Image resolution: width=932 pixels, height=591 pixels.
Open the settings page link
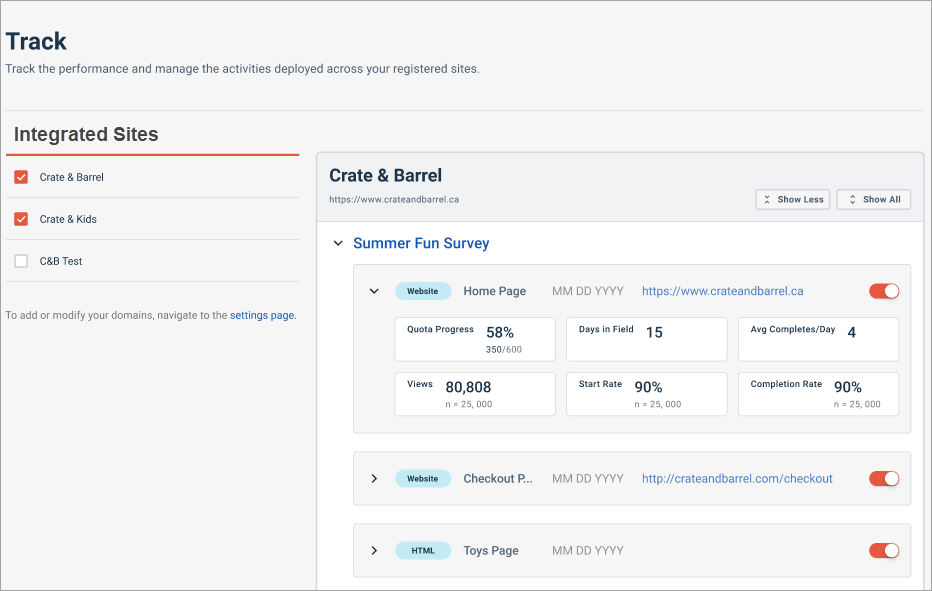tap(262, 315)
